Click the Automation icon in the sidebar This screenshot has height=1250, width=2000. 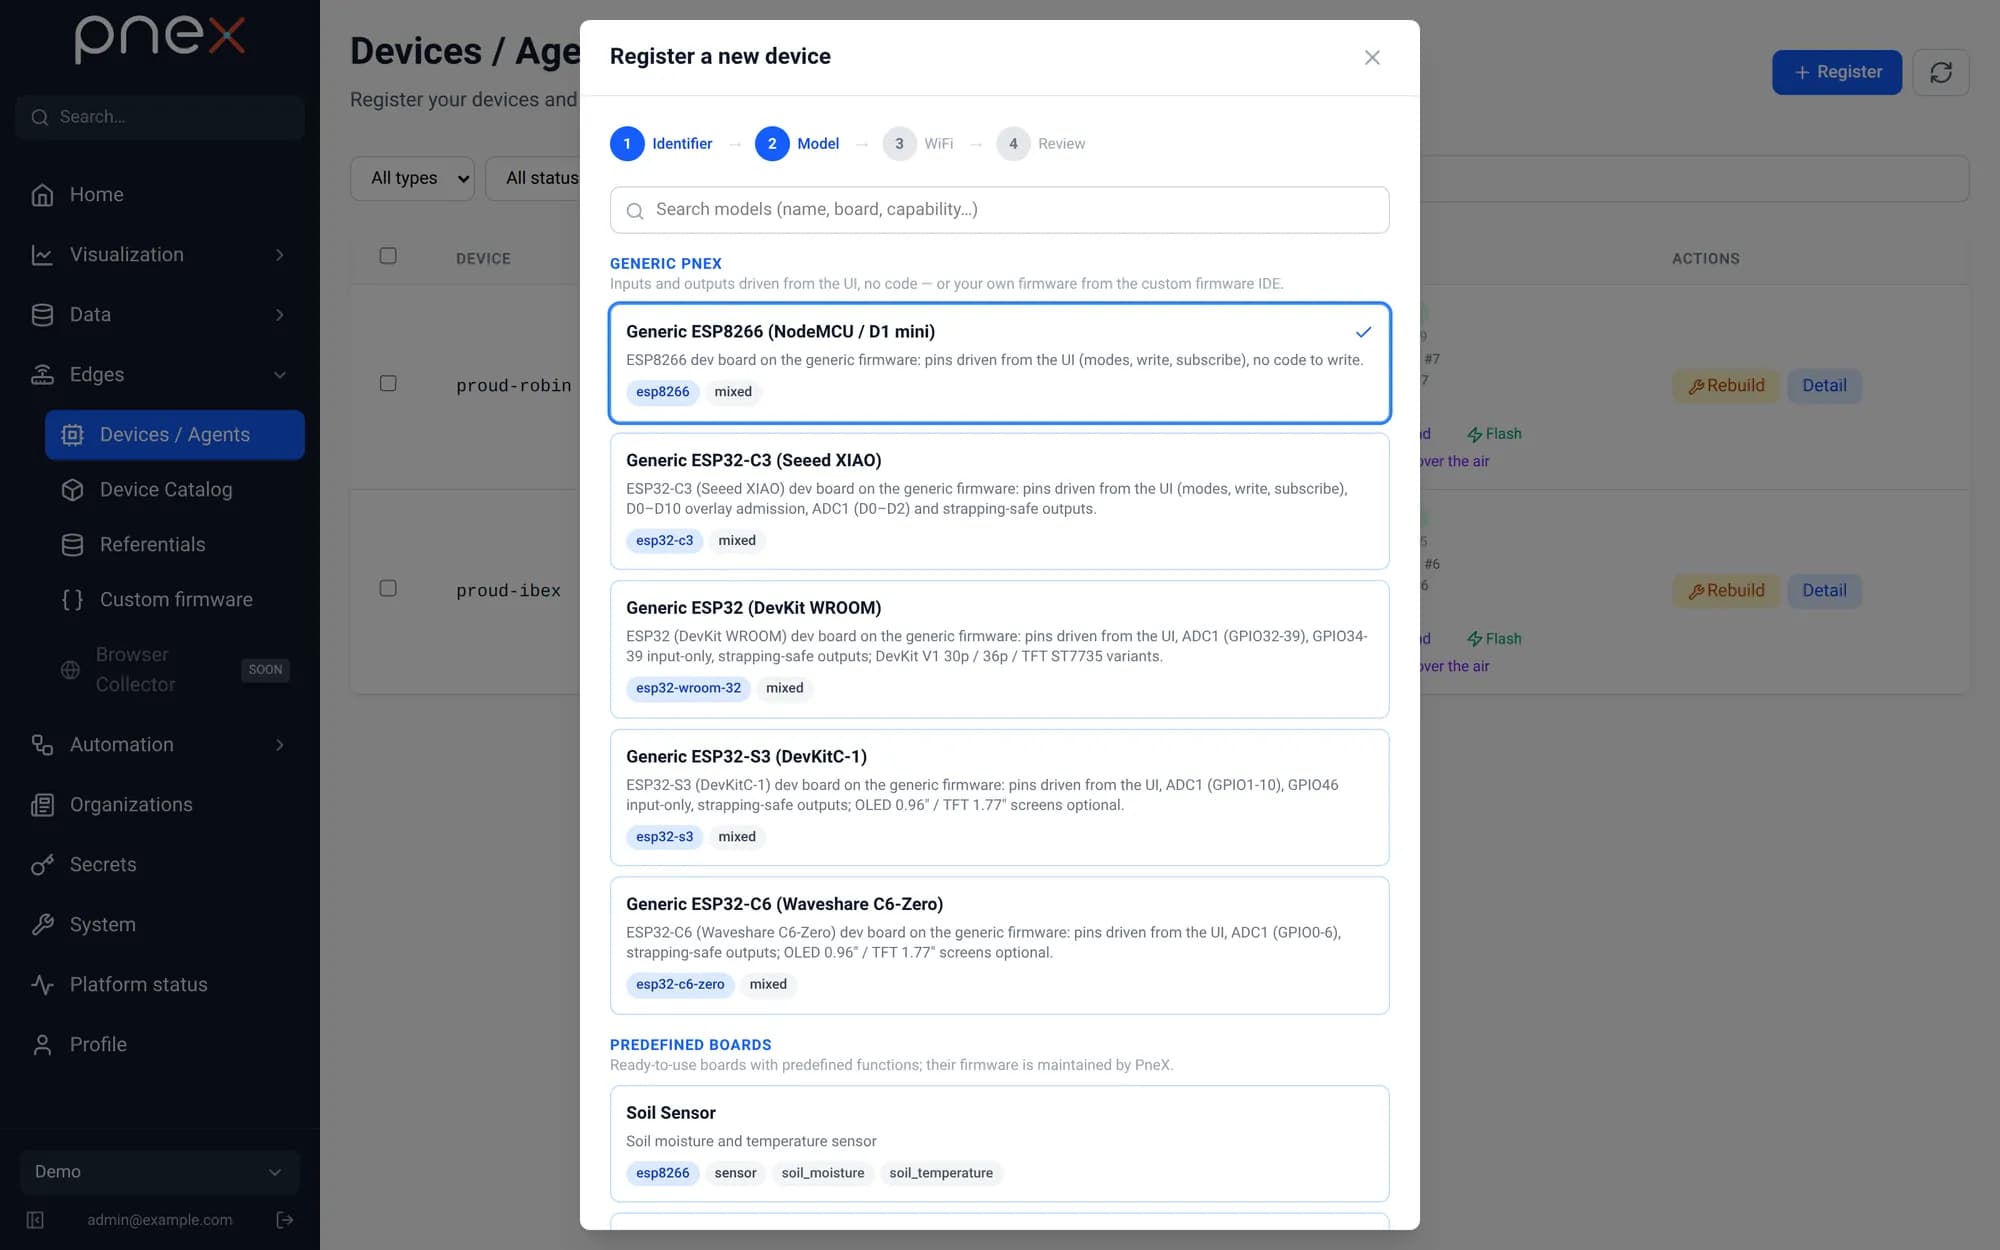click(x=42, y=745)
